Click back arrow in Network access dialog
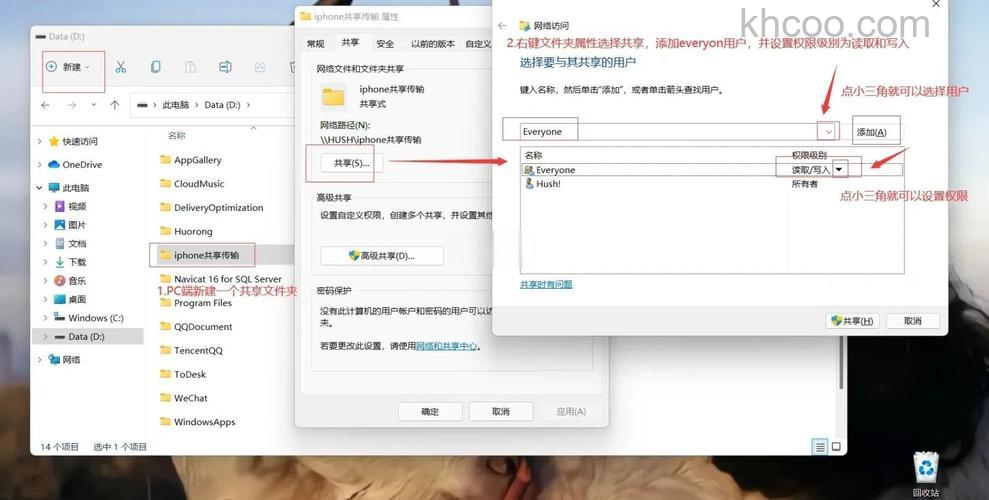 (502, 26)
